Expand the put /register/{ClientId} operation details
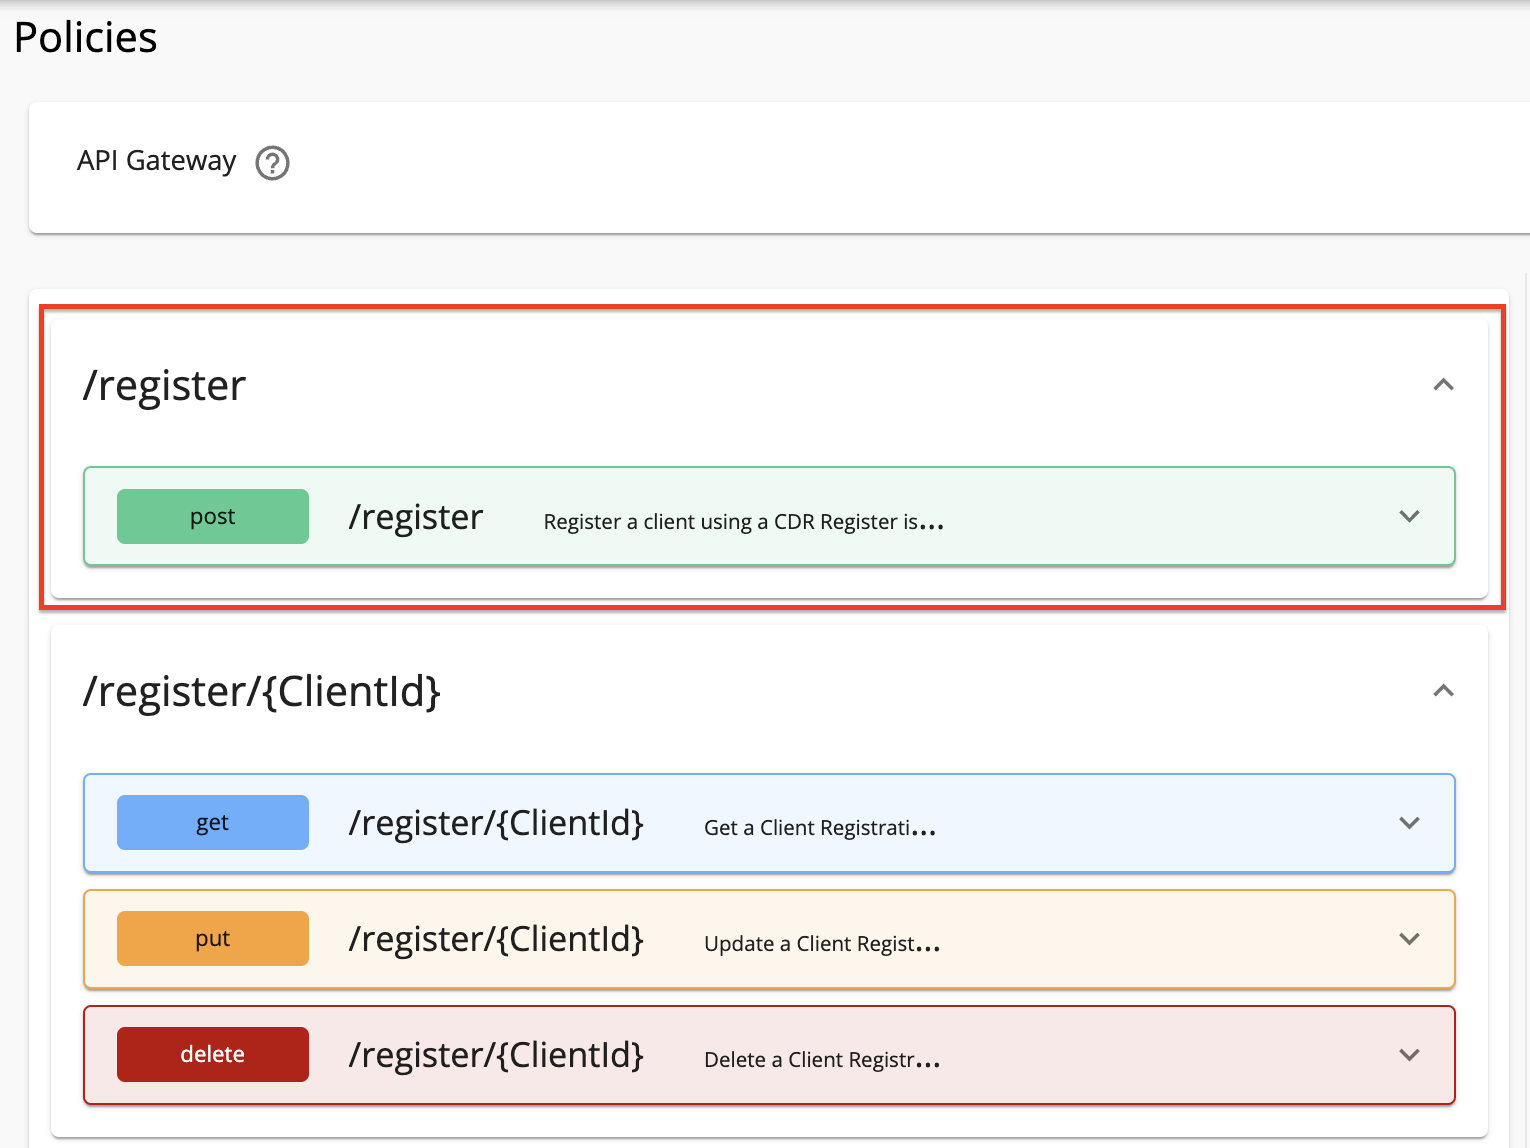Screen dimensions: 1530x1148 (x=1409, y=939)
